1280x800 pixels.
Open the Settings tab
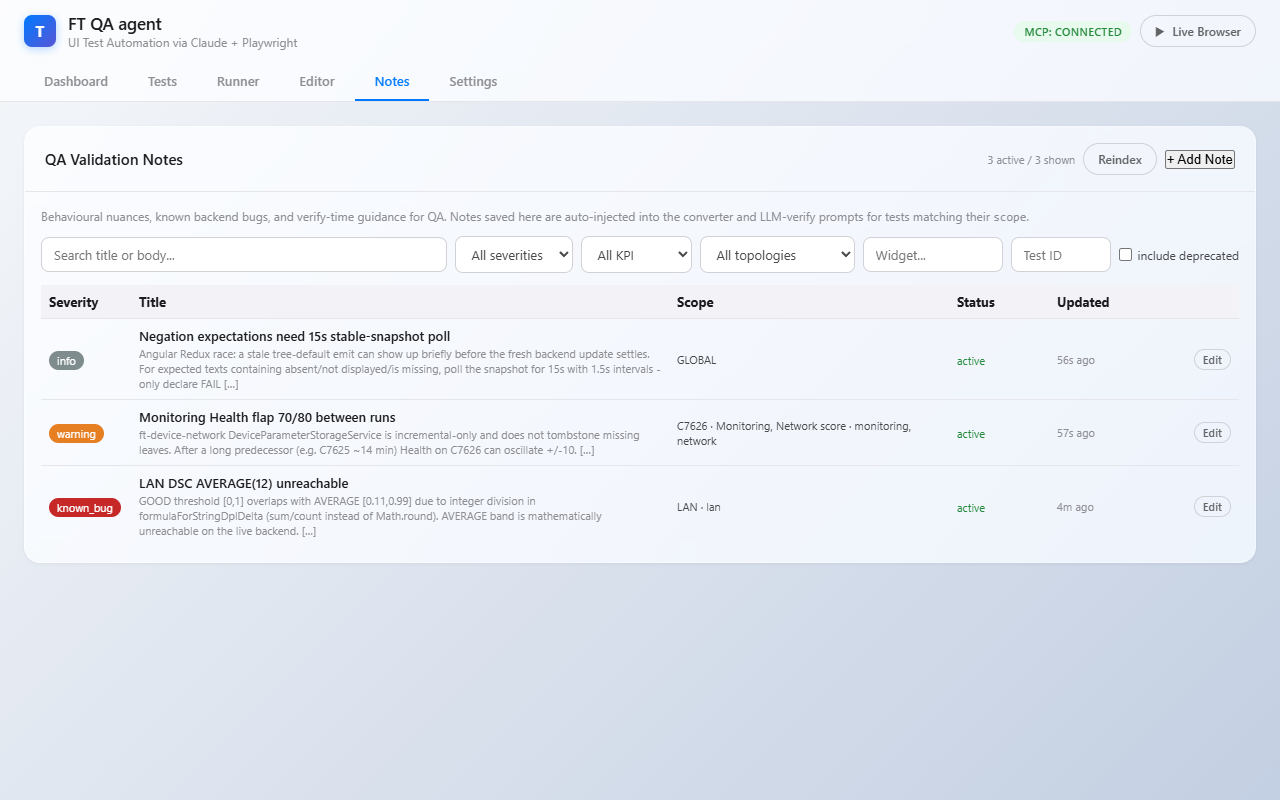[473, 82]
